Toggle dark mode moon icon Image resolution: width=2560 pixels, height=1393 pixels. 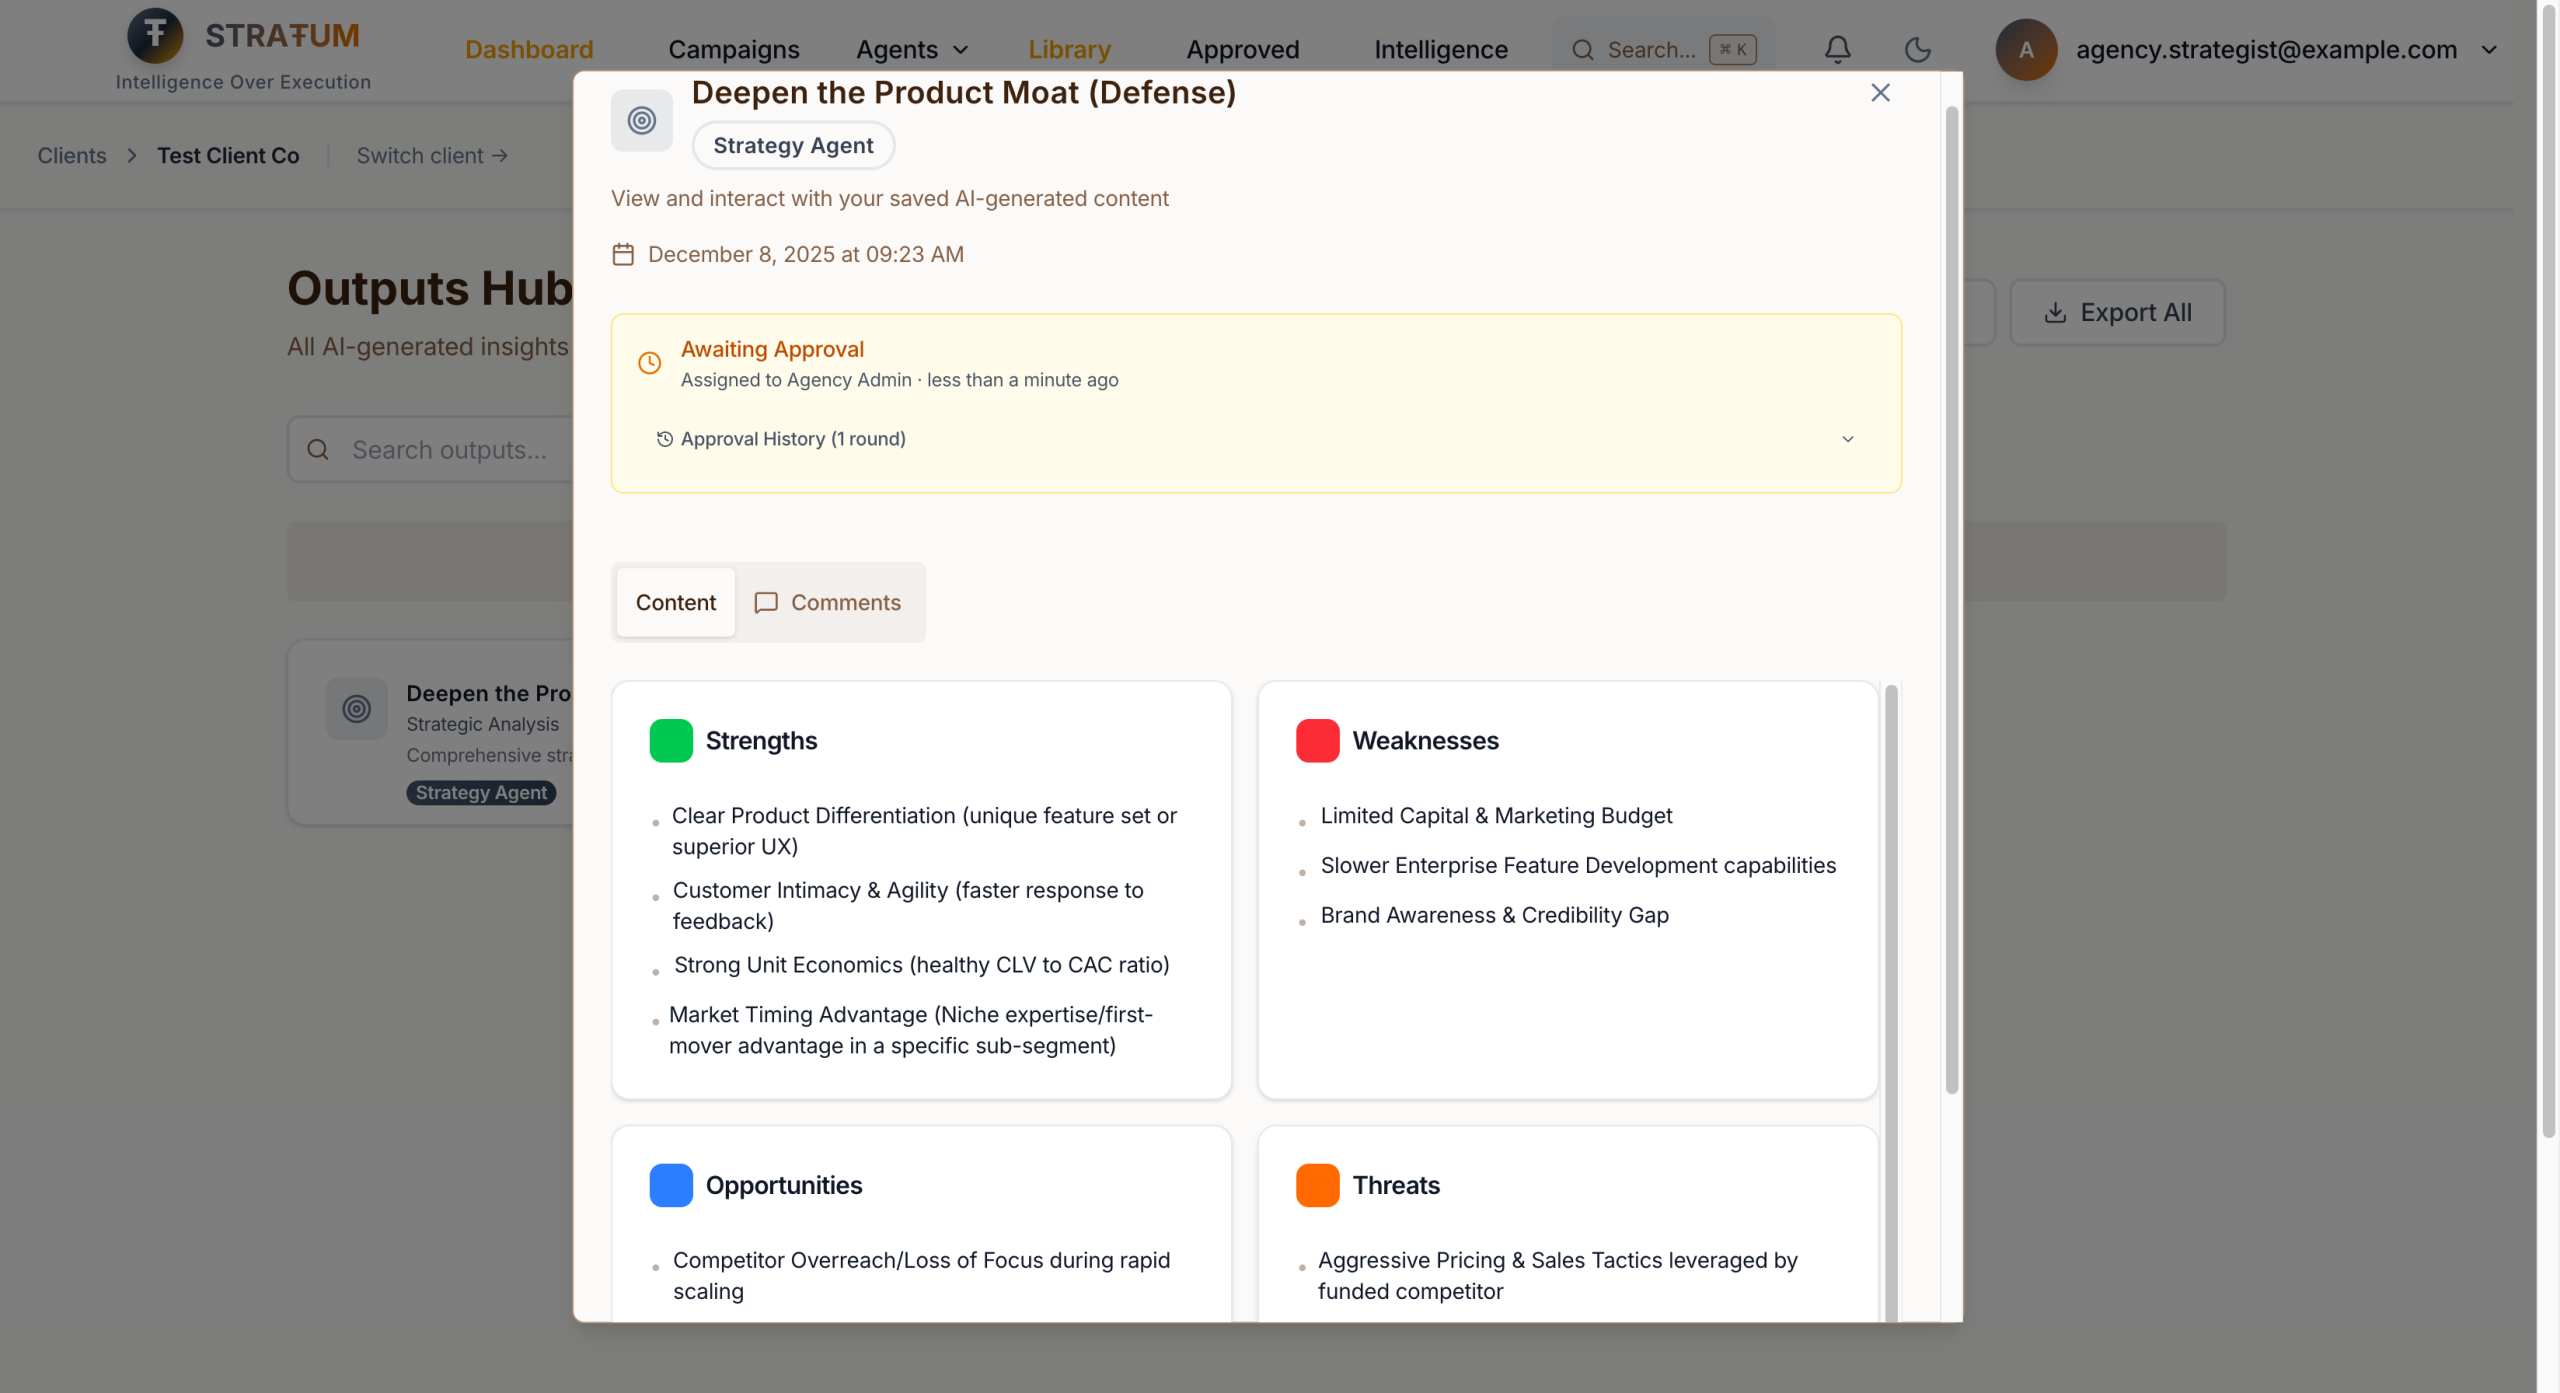tap(1917, 49)
